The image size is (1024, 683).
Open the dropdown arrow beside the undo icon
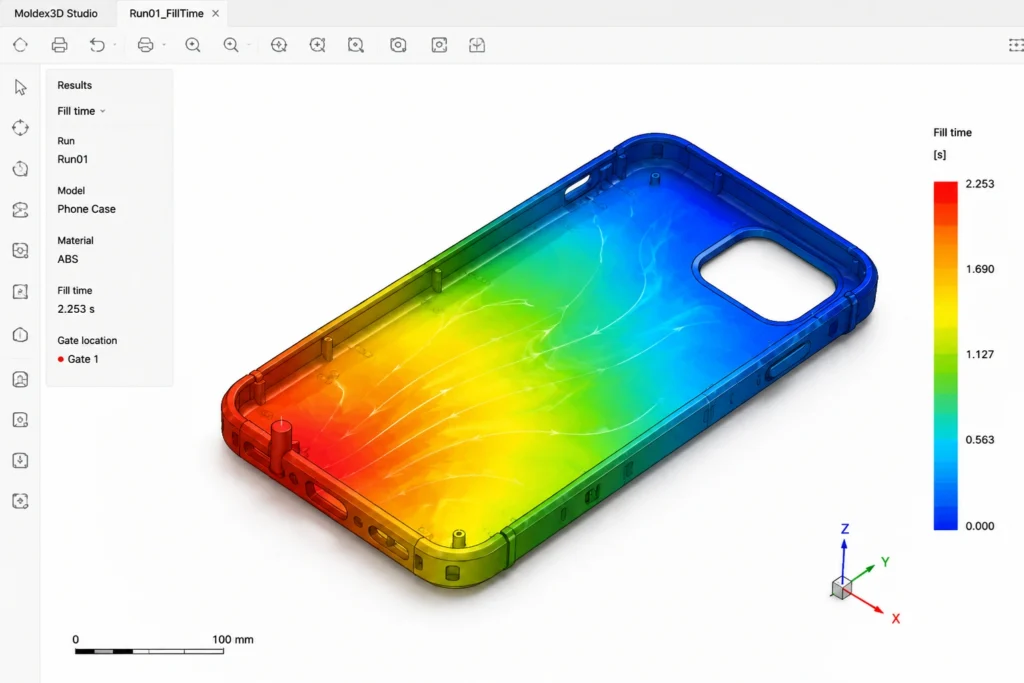[115, 45]
